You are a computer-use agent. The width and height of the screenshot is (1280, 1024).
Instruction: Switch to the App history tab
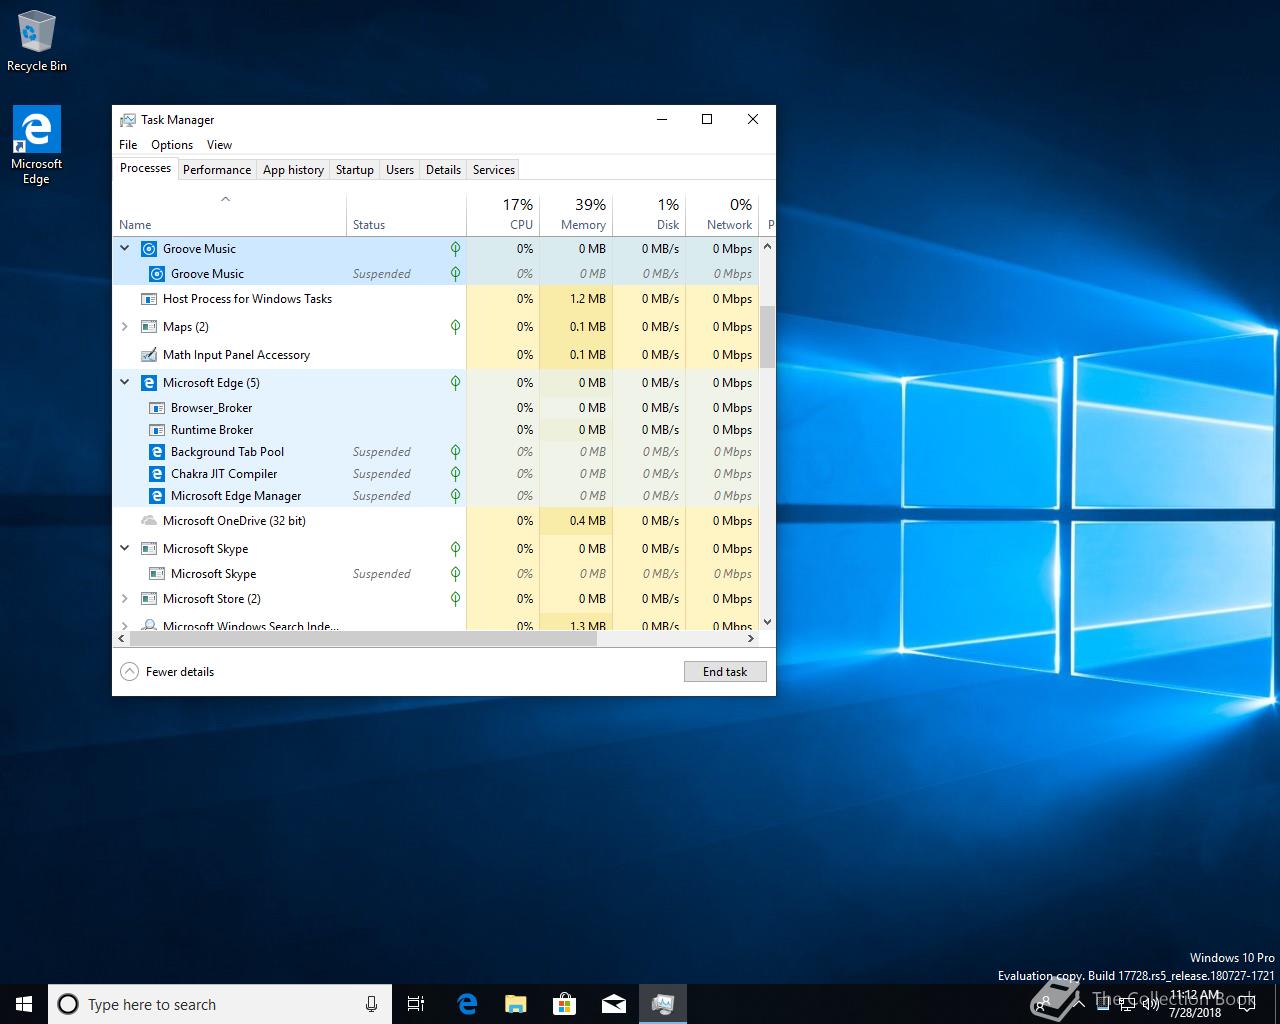[293, 170]
